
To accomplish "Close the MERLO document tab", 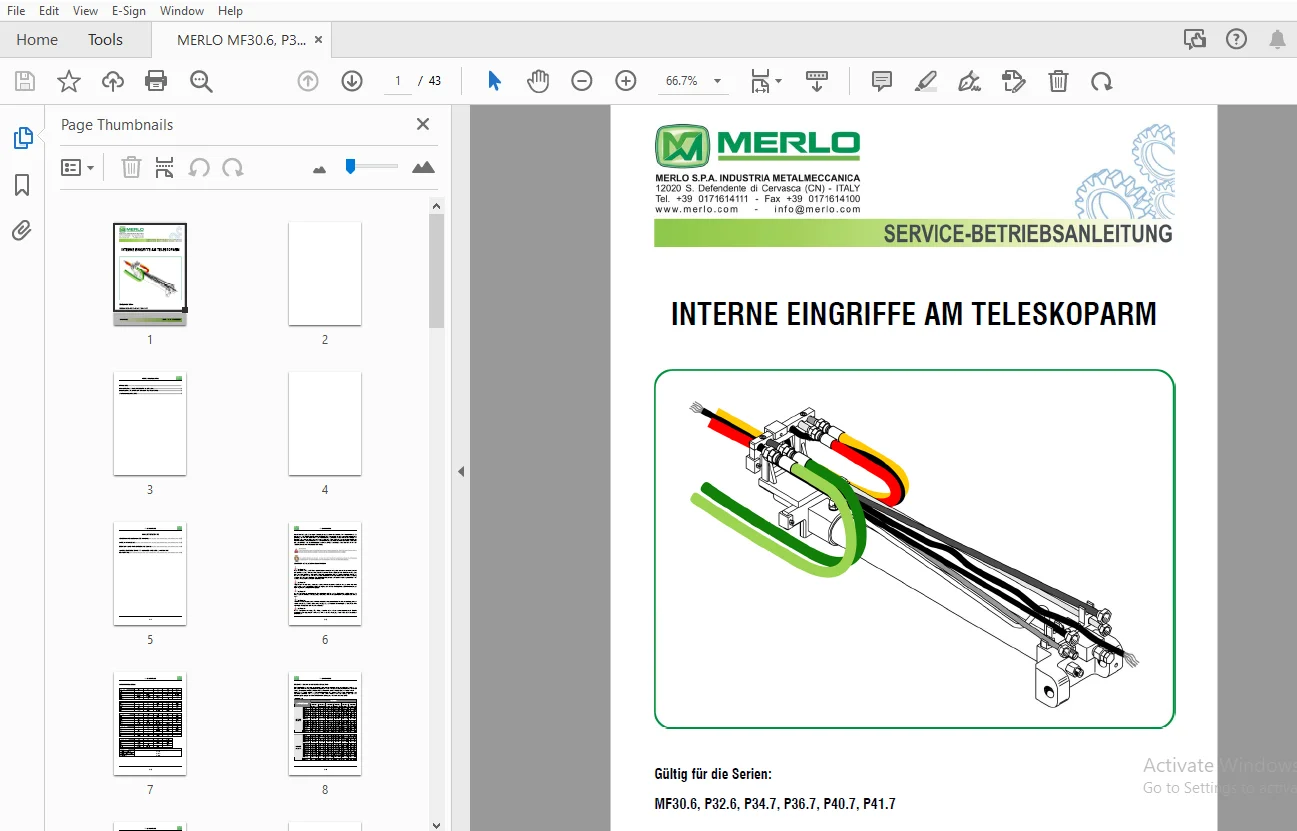I will pos(318,40).
